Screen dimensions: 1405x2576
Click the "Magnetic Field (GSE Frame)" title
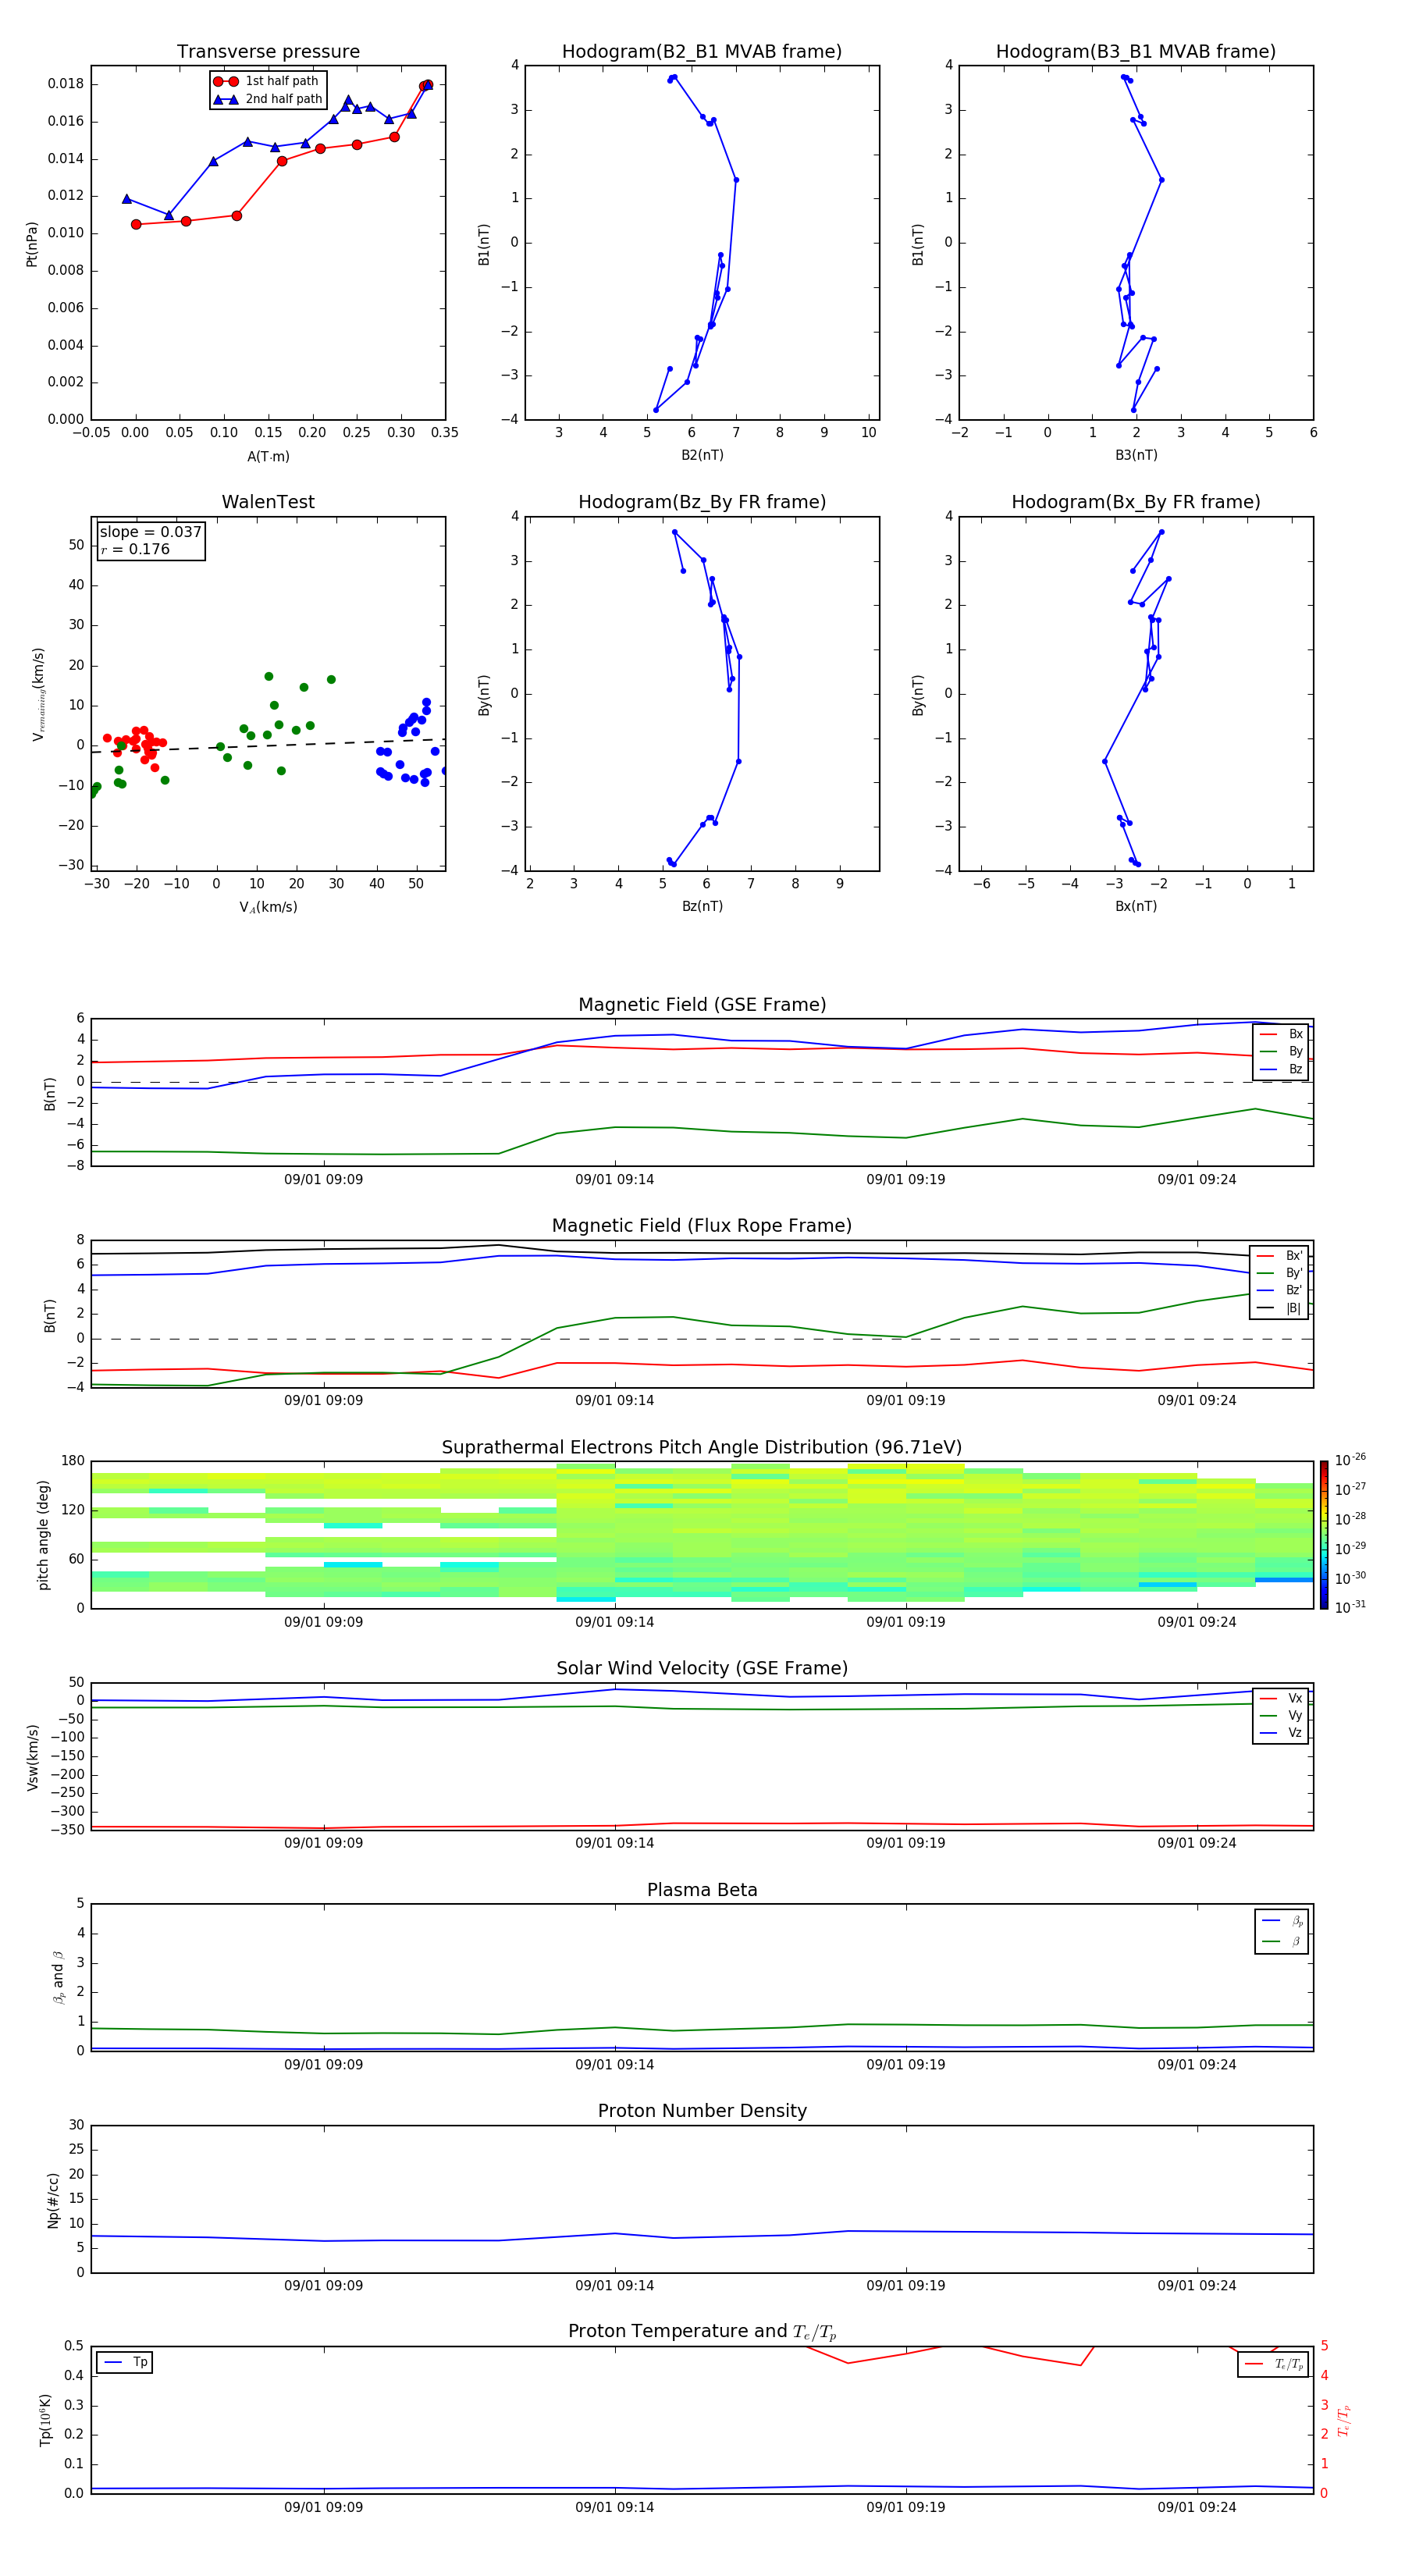click(702, 1005)
